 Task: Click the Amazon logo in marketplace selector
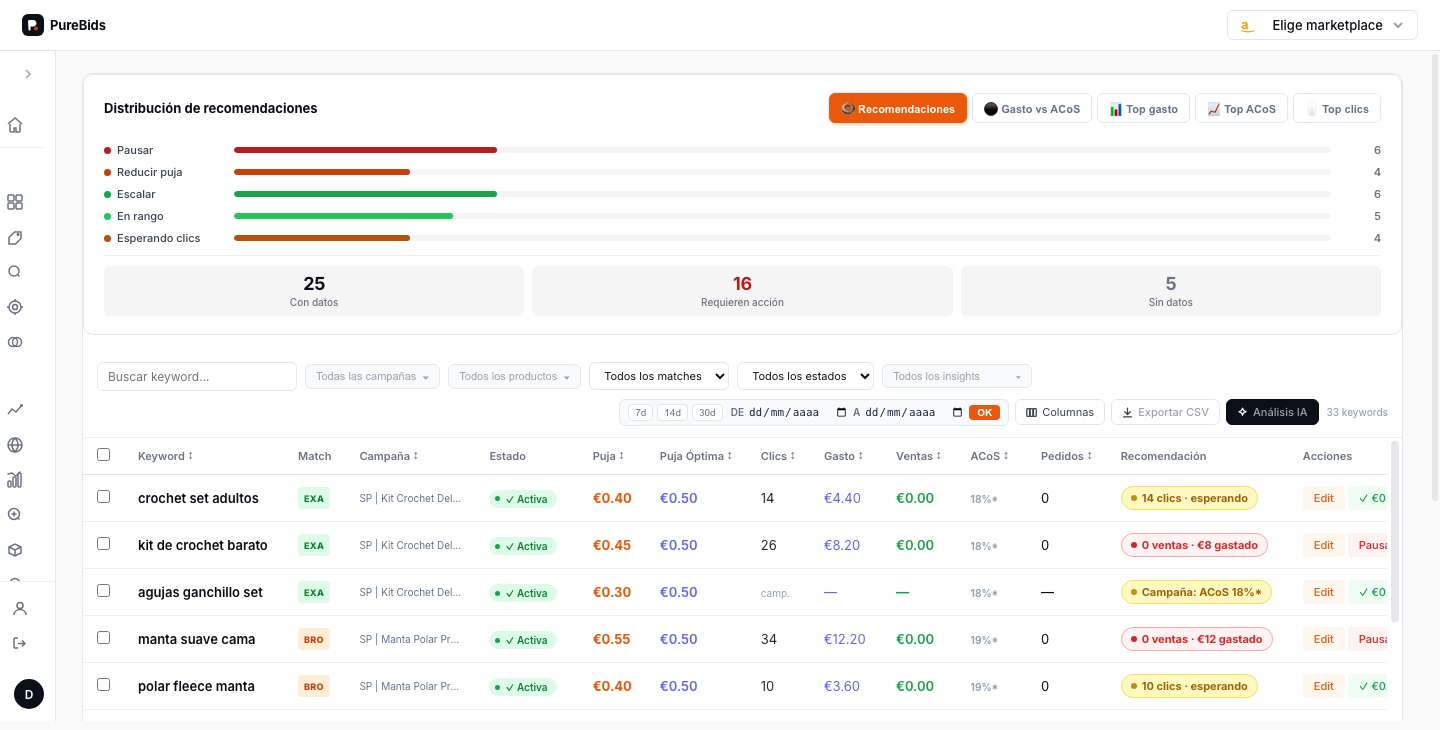click(1247, 26)
